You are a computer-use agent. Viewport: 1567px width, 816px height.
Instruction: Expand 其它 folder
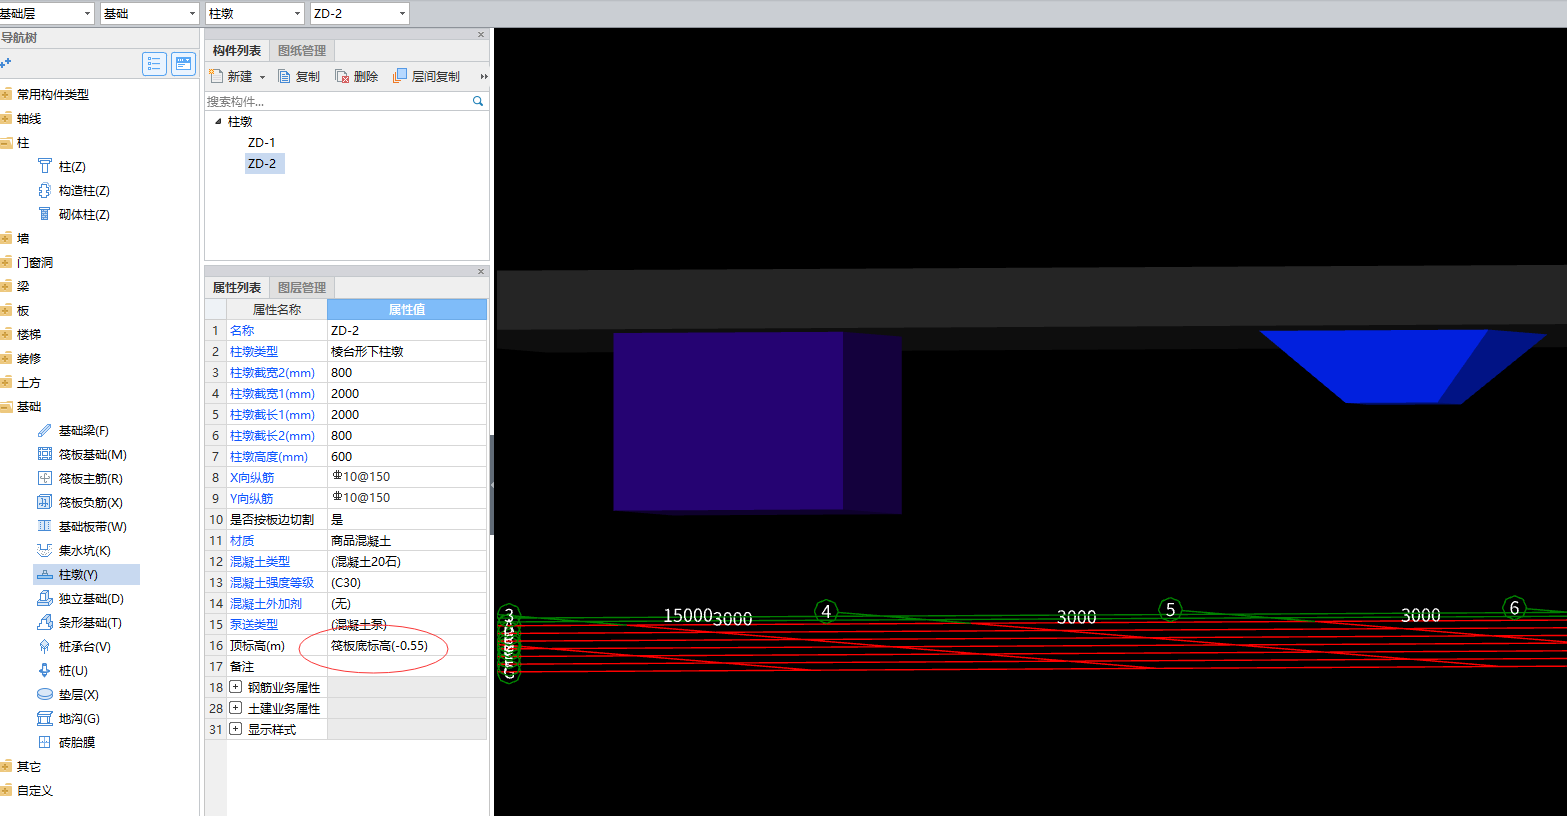tap(6, 766)
